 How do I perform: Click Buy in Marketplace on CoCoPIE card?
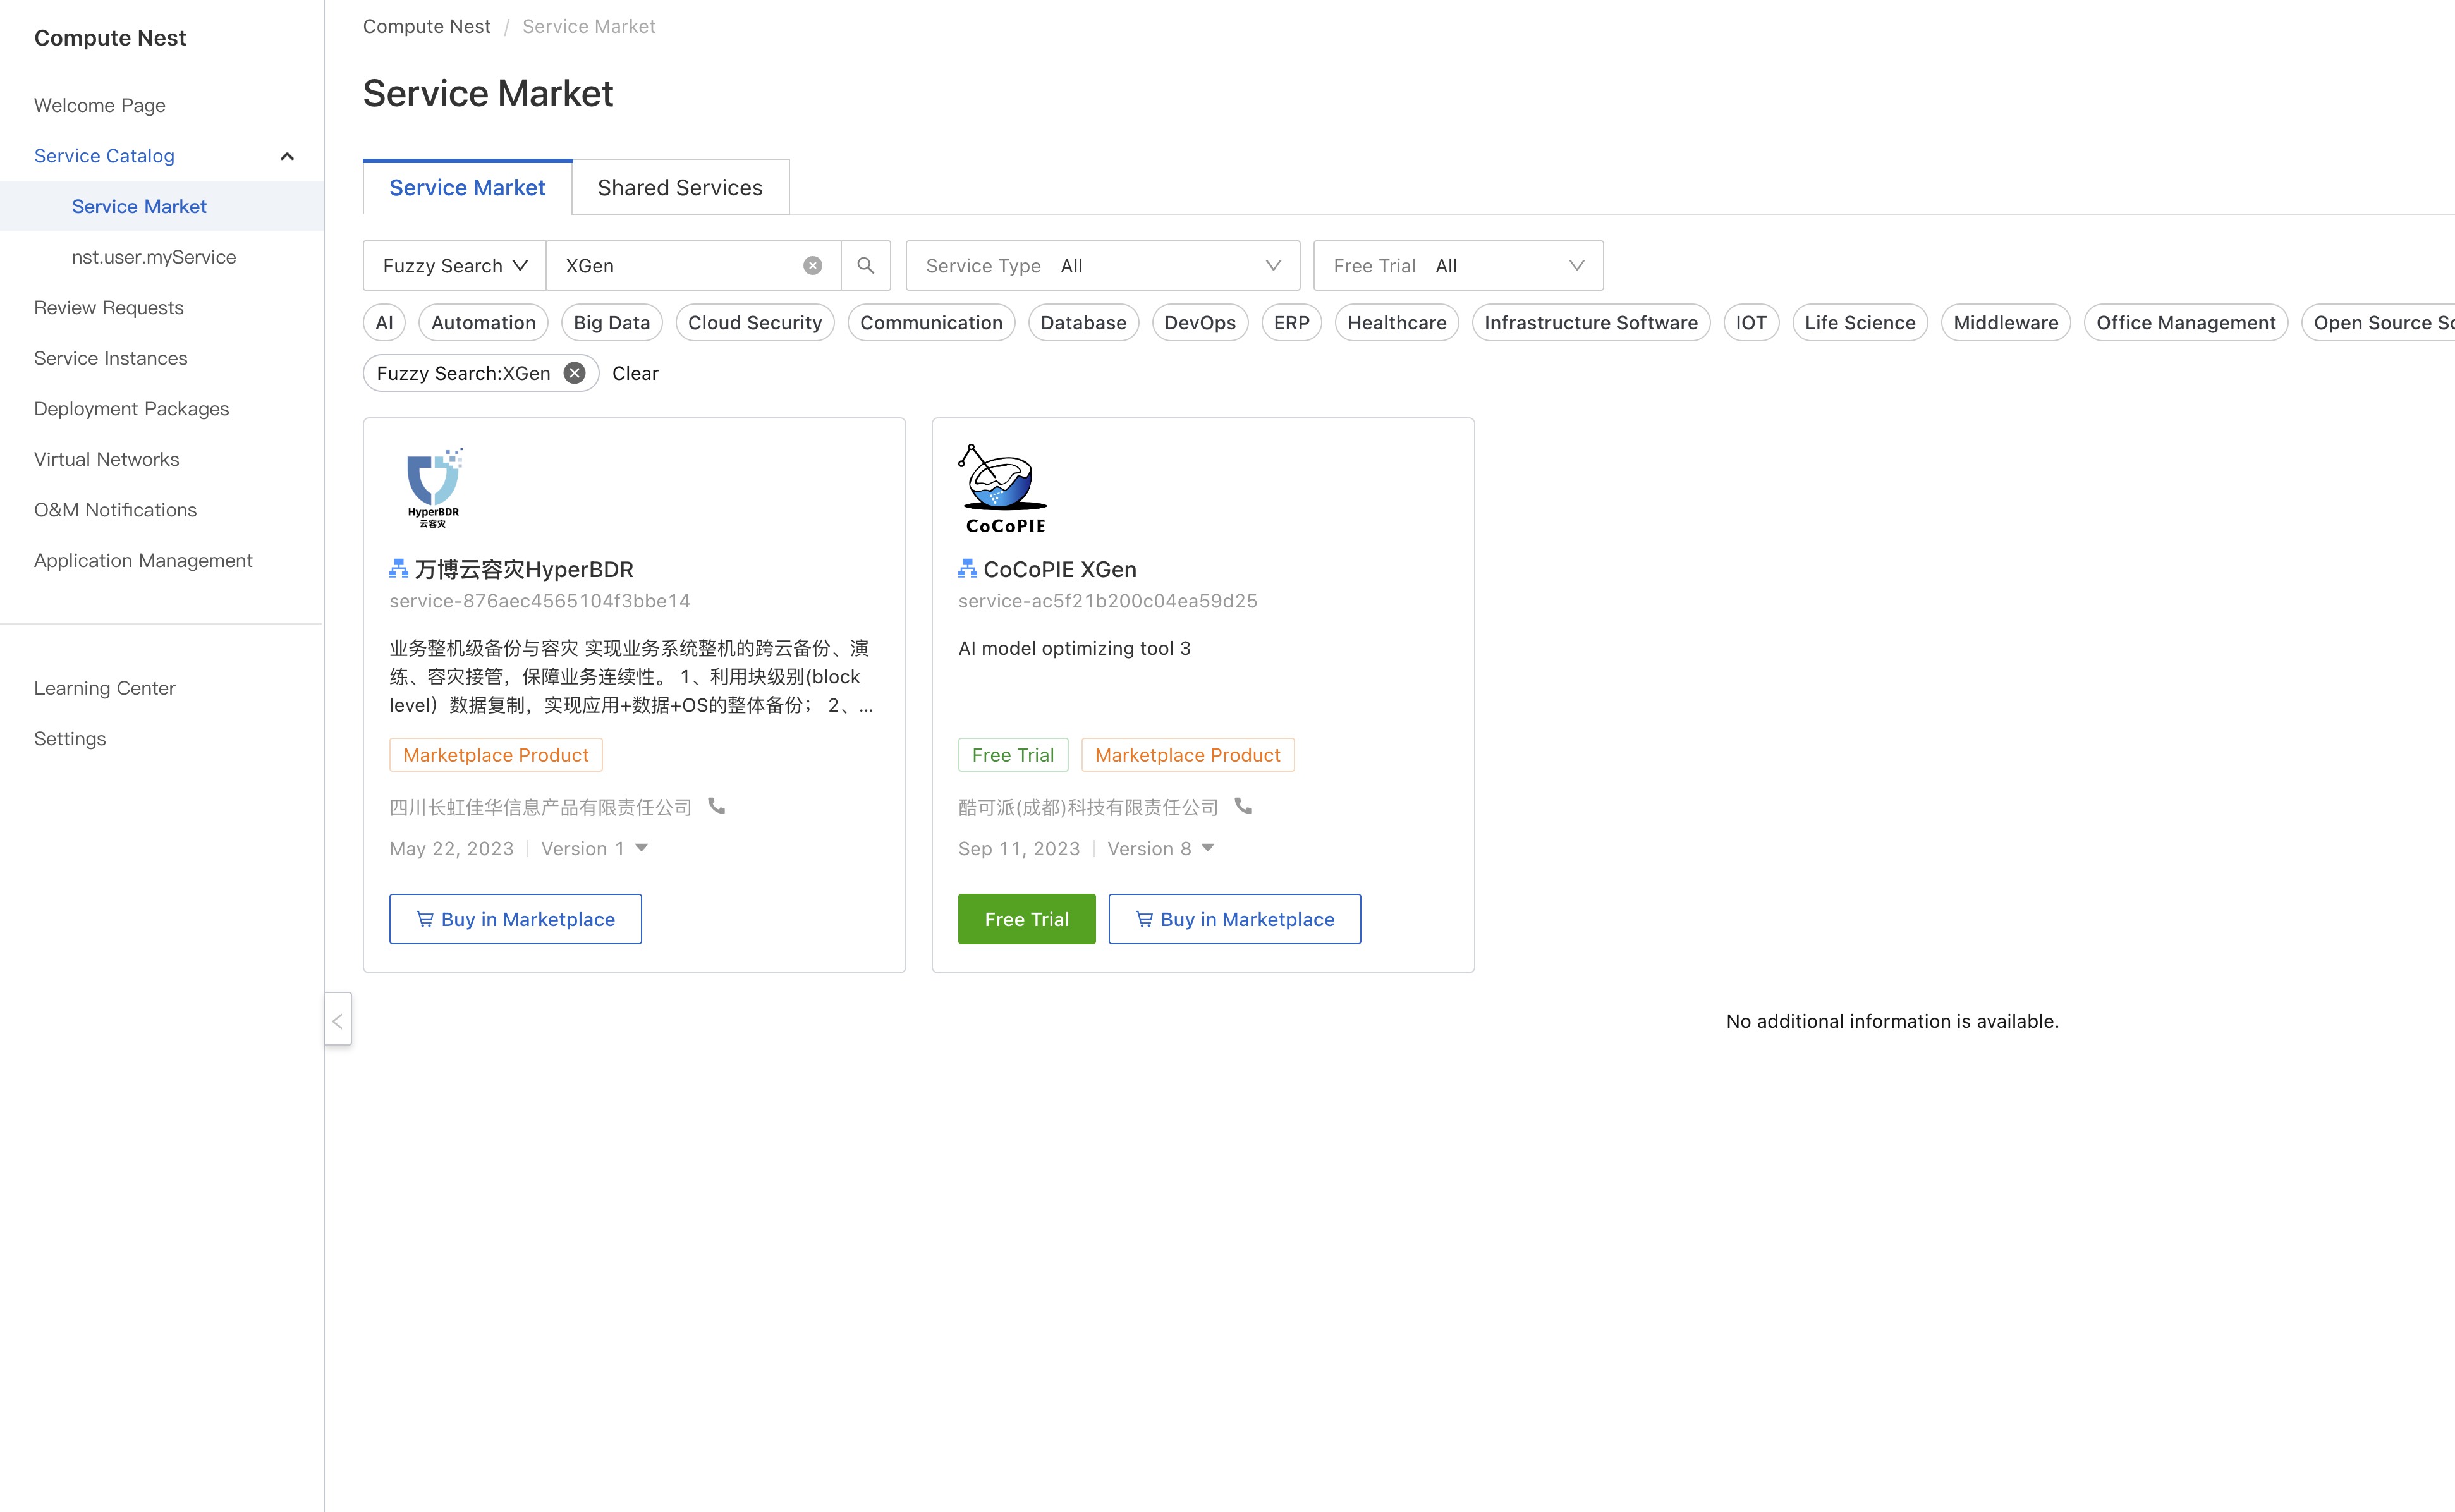tap(1235, 919)
